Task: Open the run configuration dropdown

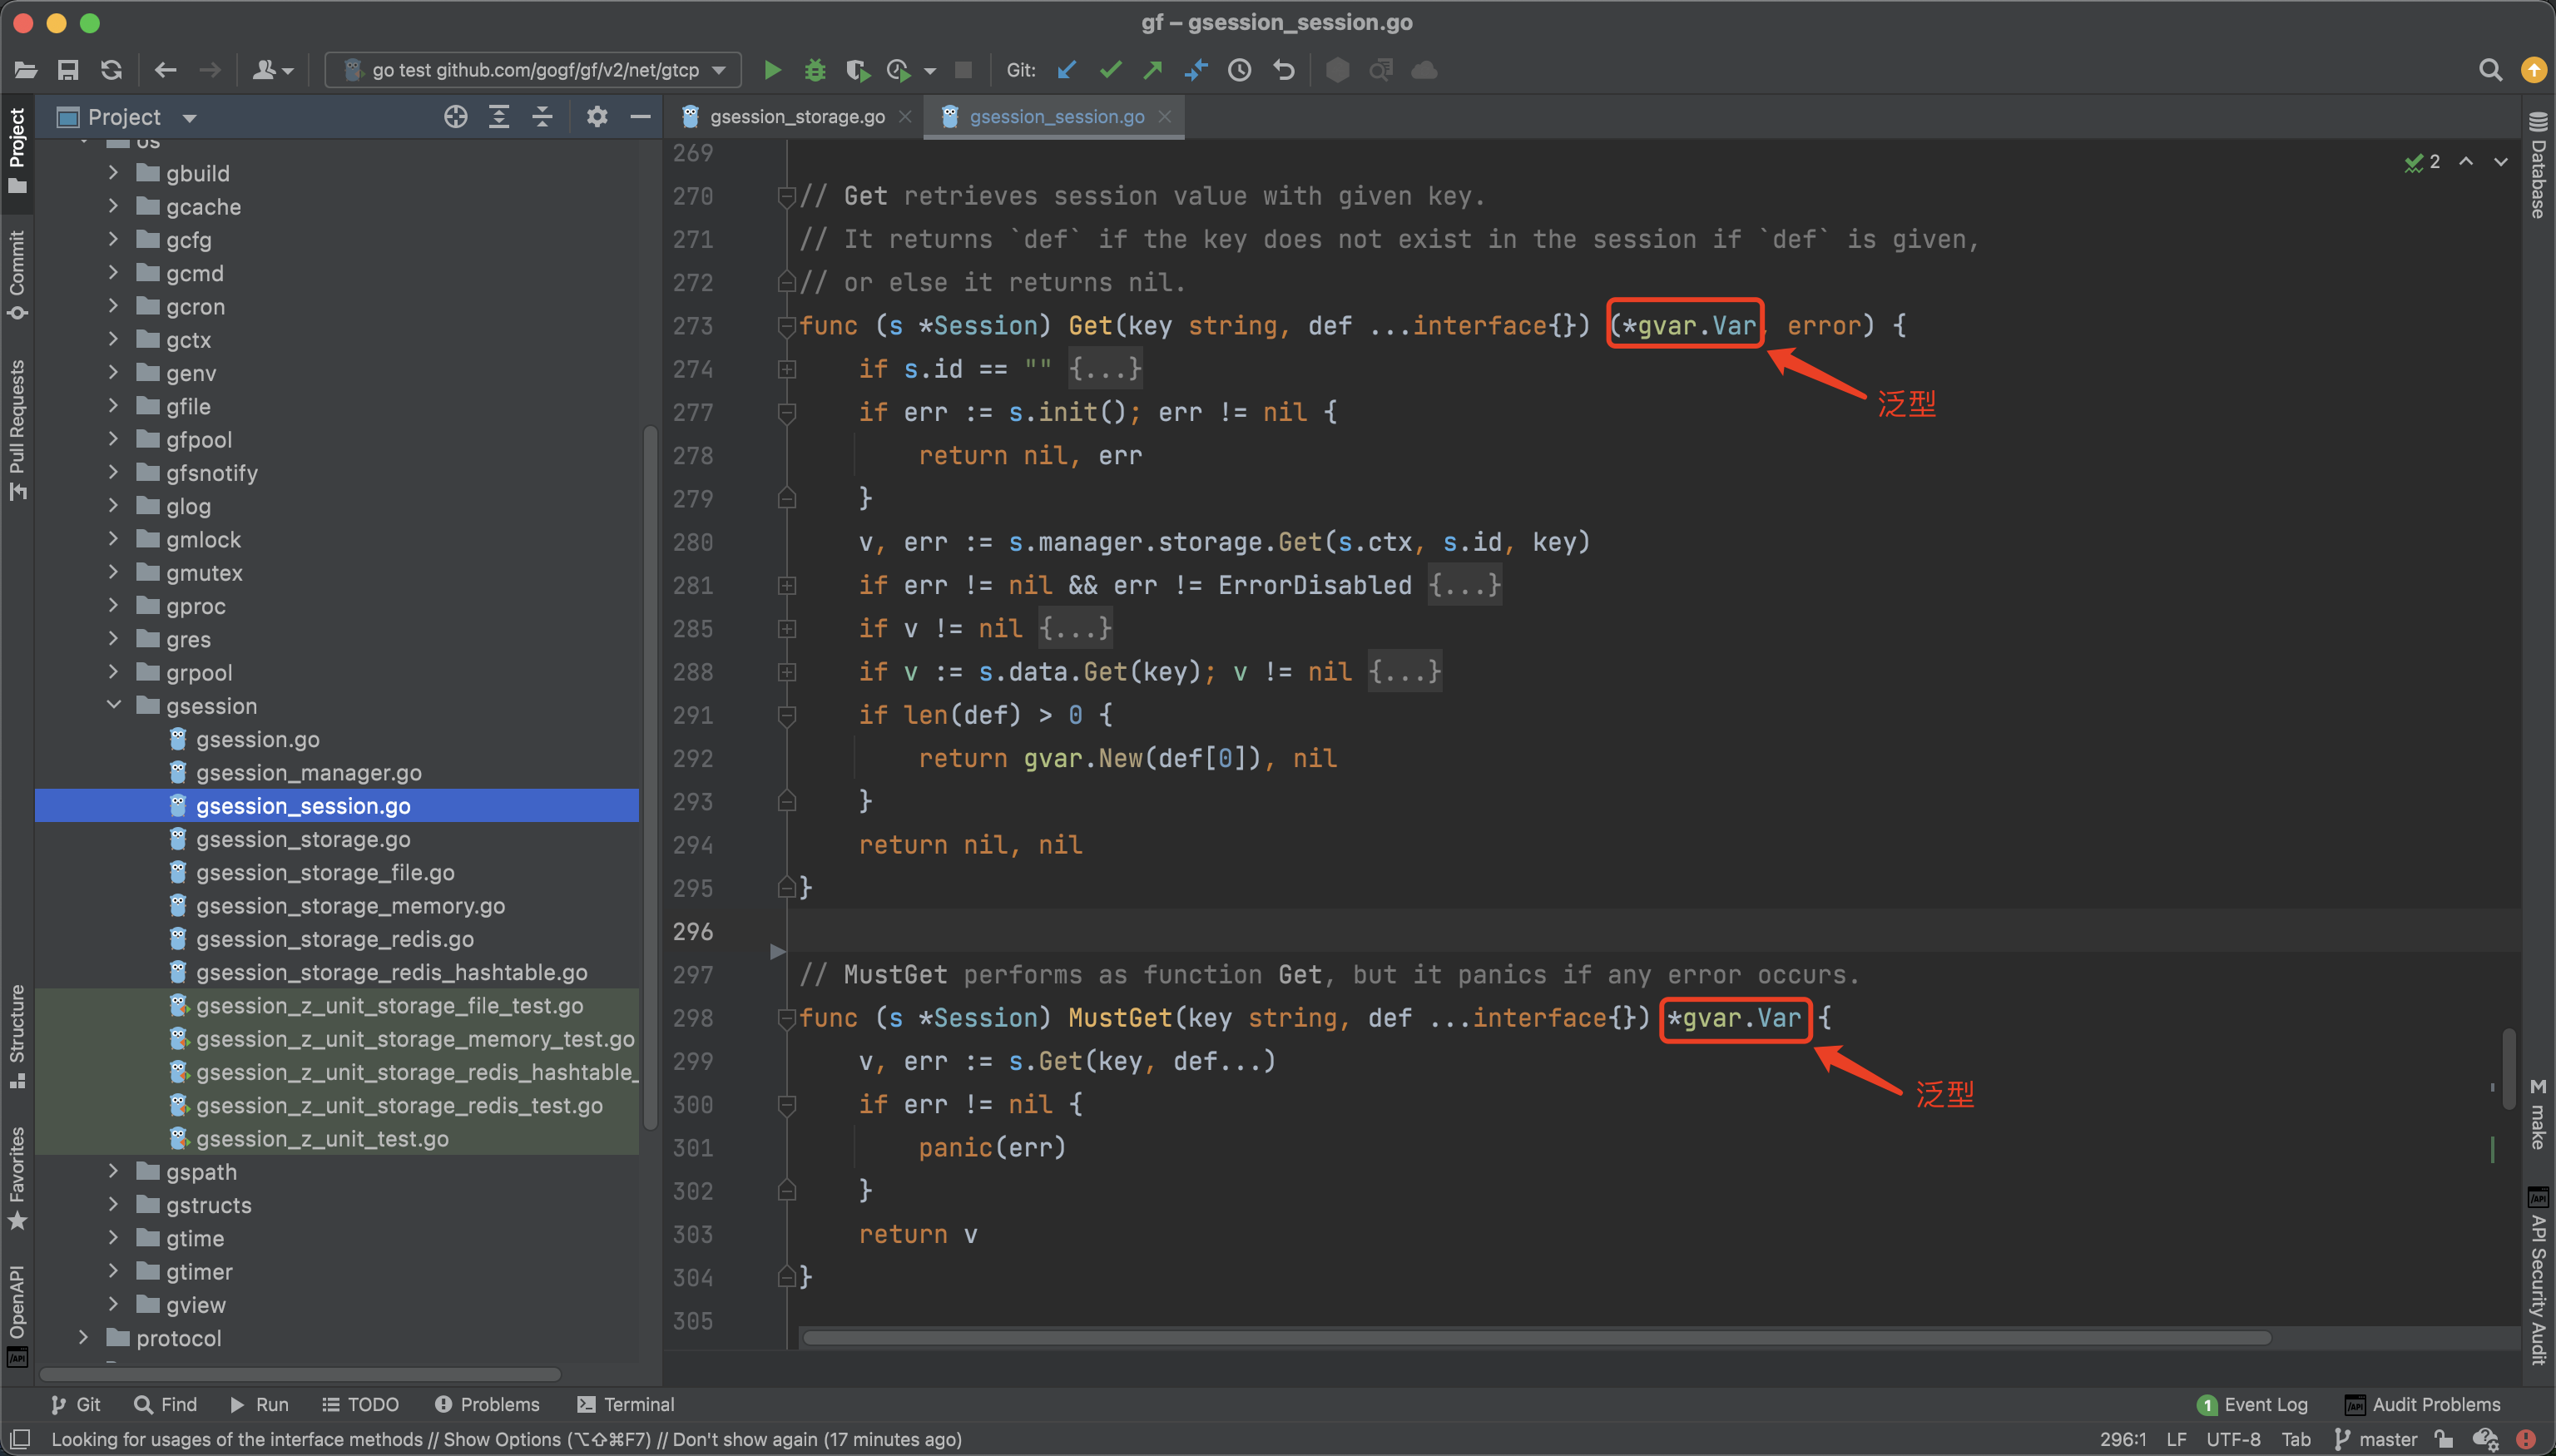Action: pos(533,70)
